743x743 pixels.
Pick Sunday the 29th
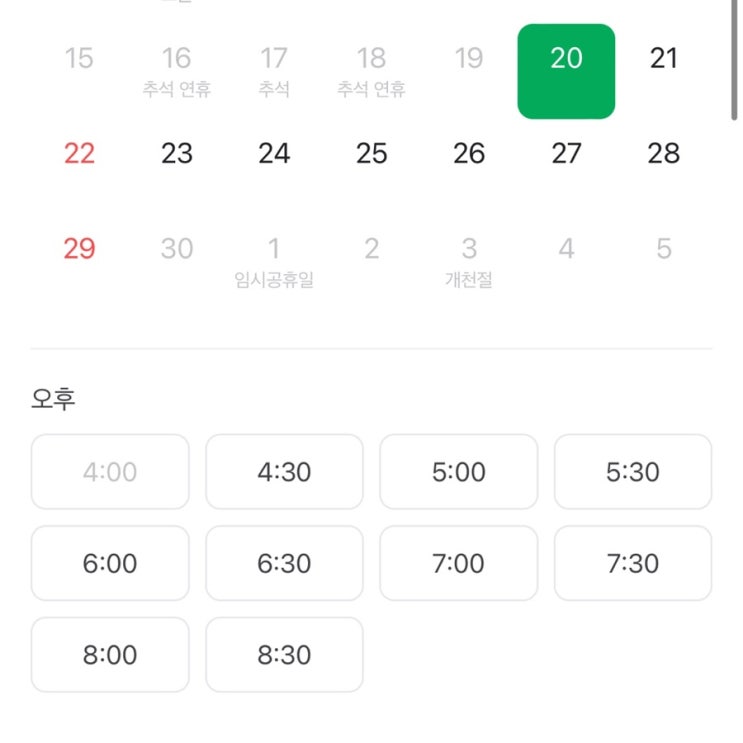79,248
